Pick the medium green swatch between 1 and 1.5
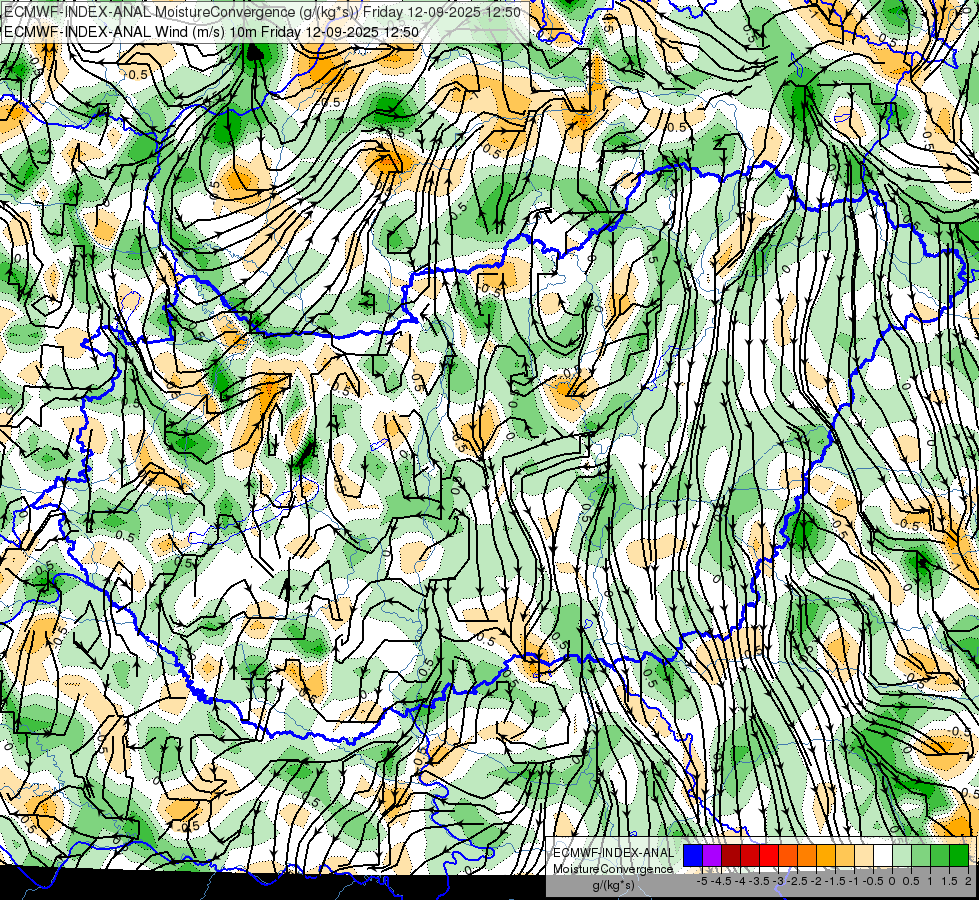The image size is (979, 900). (x=940, y=855)
